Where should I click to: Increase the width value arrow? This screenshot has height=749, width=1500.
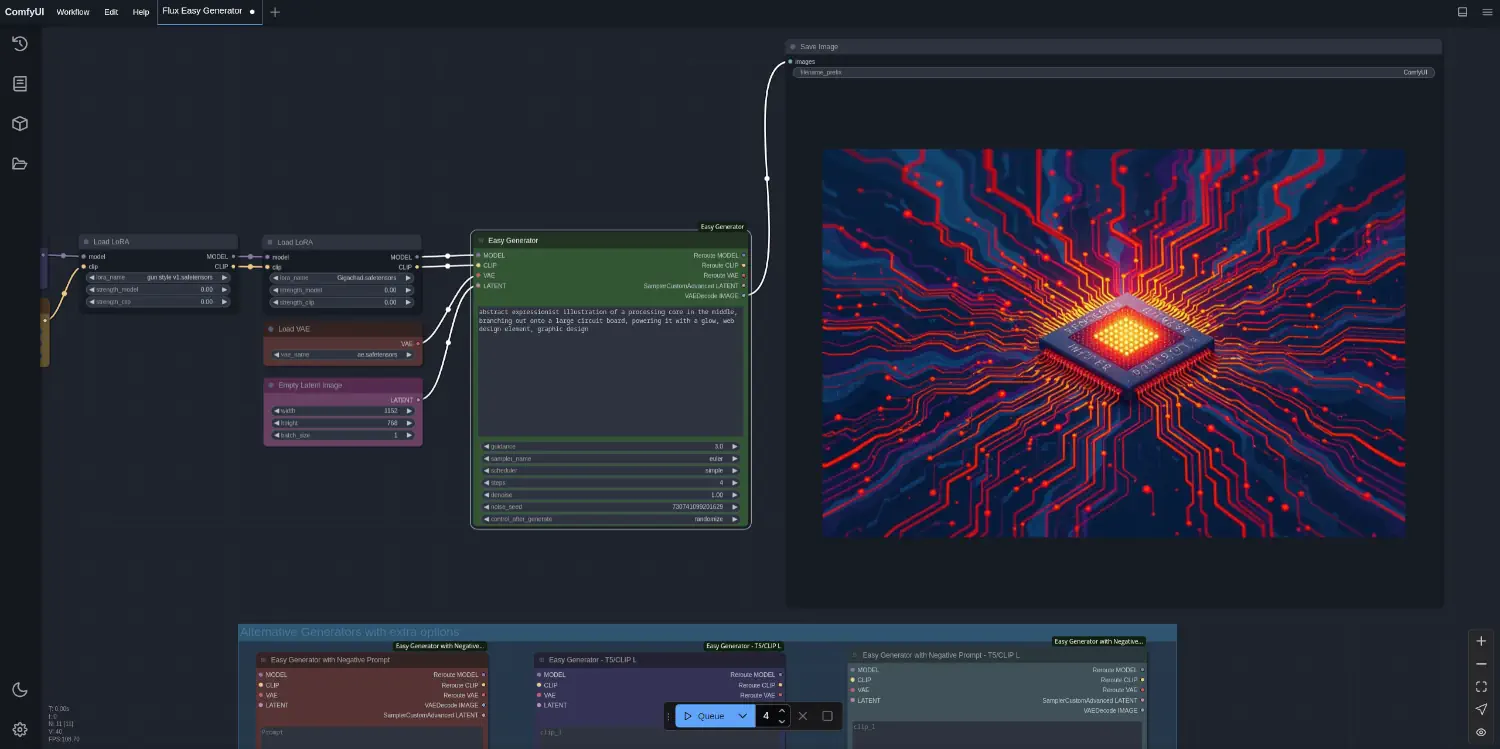[x=408, y=411]
